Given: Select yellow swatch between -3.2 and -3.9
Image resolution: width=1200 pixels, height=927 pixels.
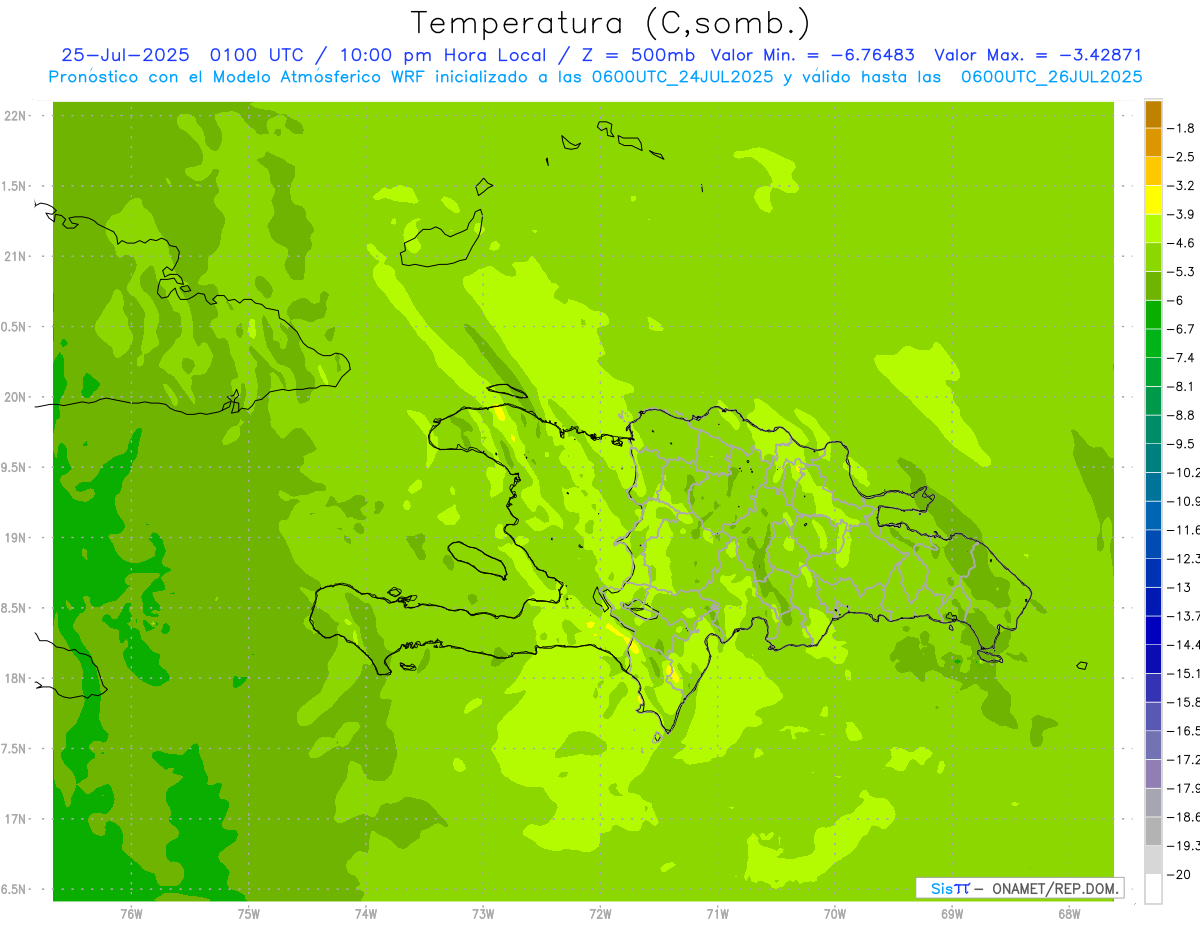Looking at the screenshot, I should (1154, 200).
